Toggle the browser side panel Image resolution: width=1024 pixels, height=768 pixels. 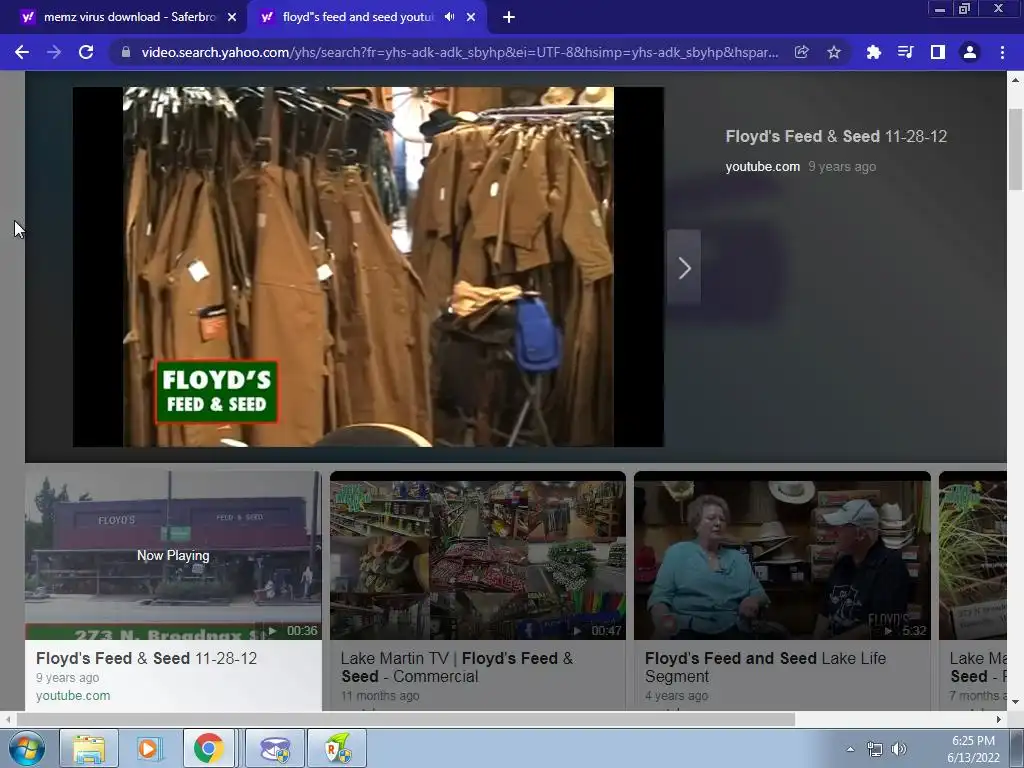938,52
